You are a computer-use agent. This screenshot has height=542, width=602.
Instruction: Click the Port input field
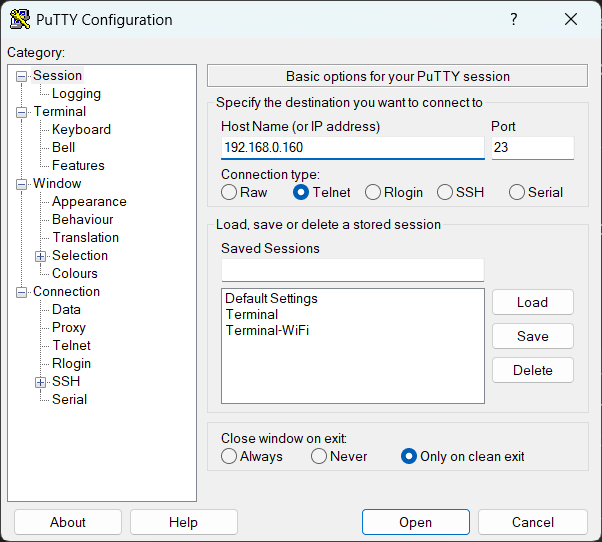[533, 148]
